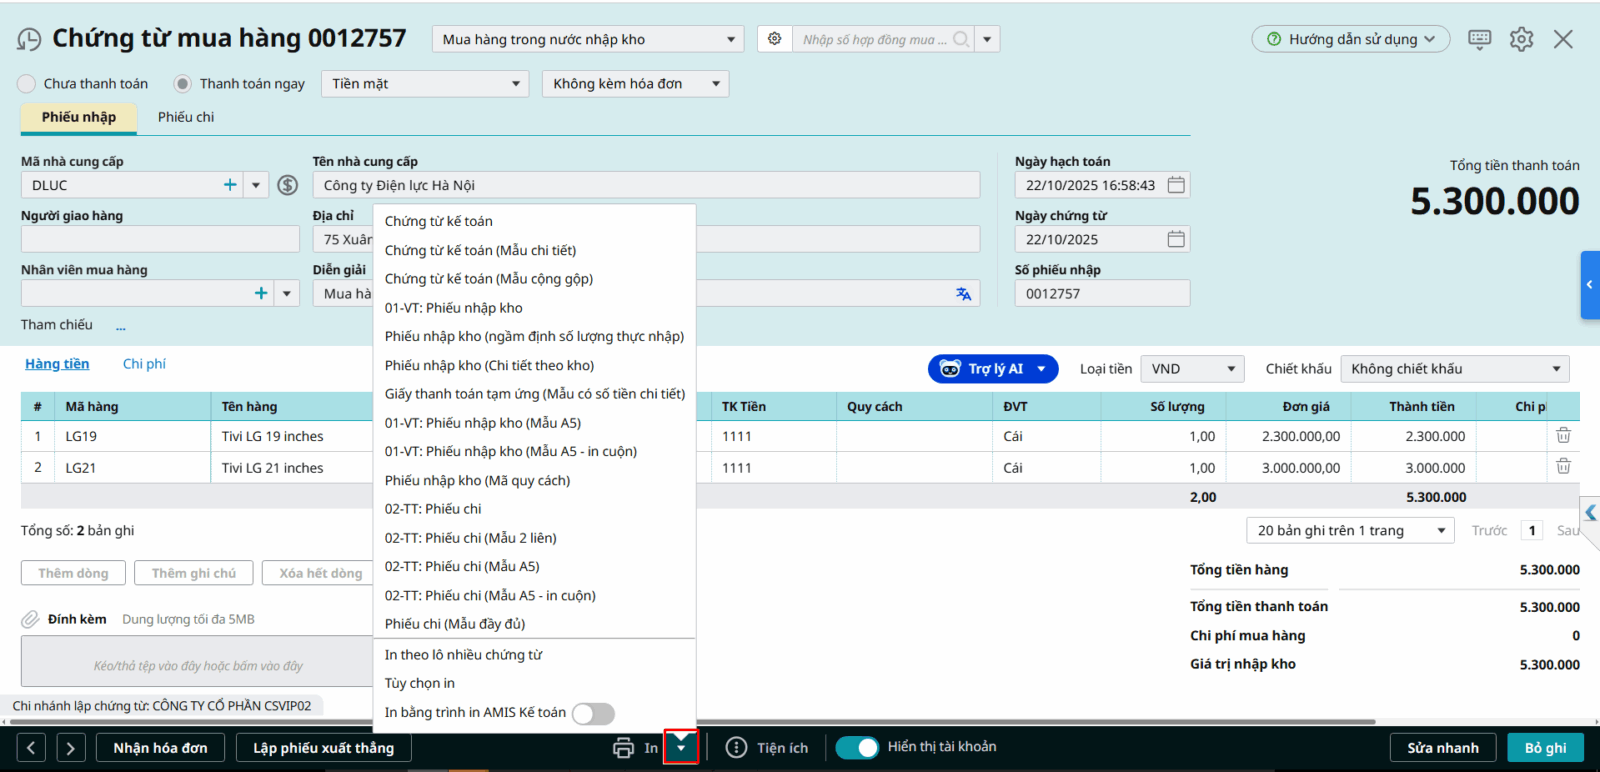Enable In bằng trình in AMIS Kế toán
Viewport: 1600px width, 772px height.
pos(593,713)
